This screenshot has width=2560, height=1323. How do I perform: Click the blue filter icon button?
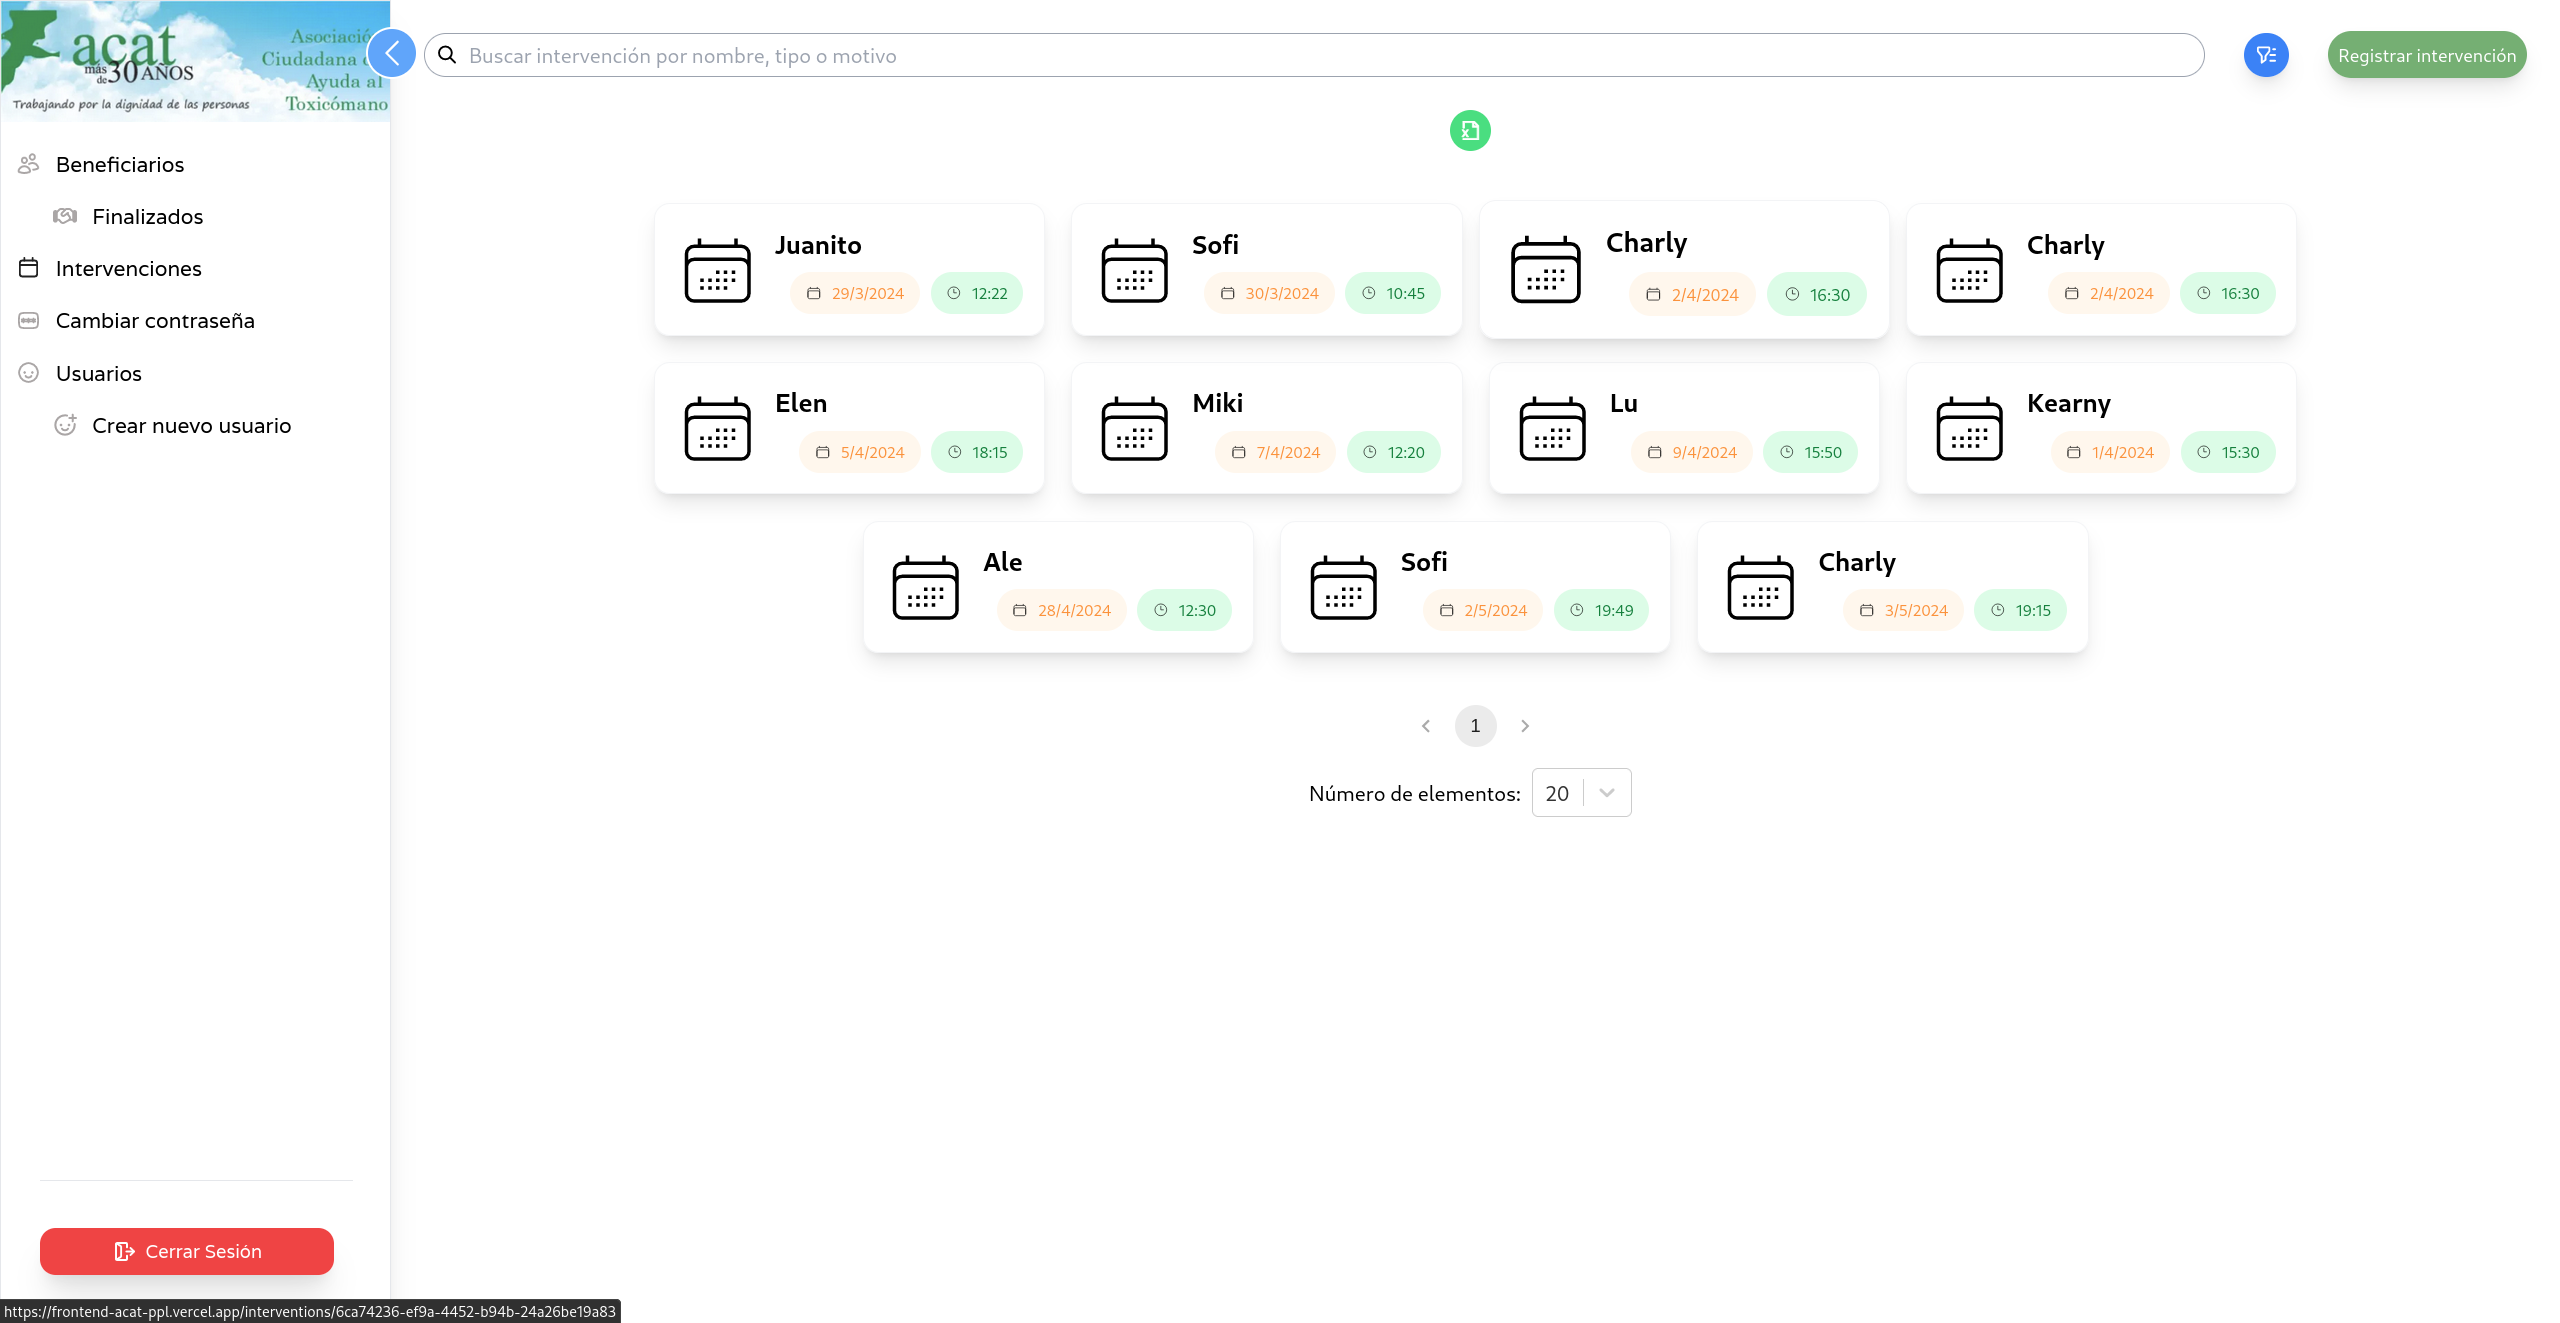pyautogui.click(x=2265, y=55)
